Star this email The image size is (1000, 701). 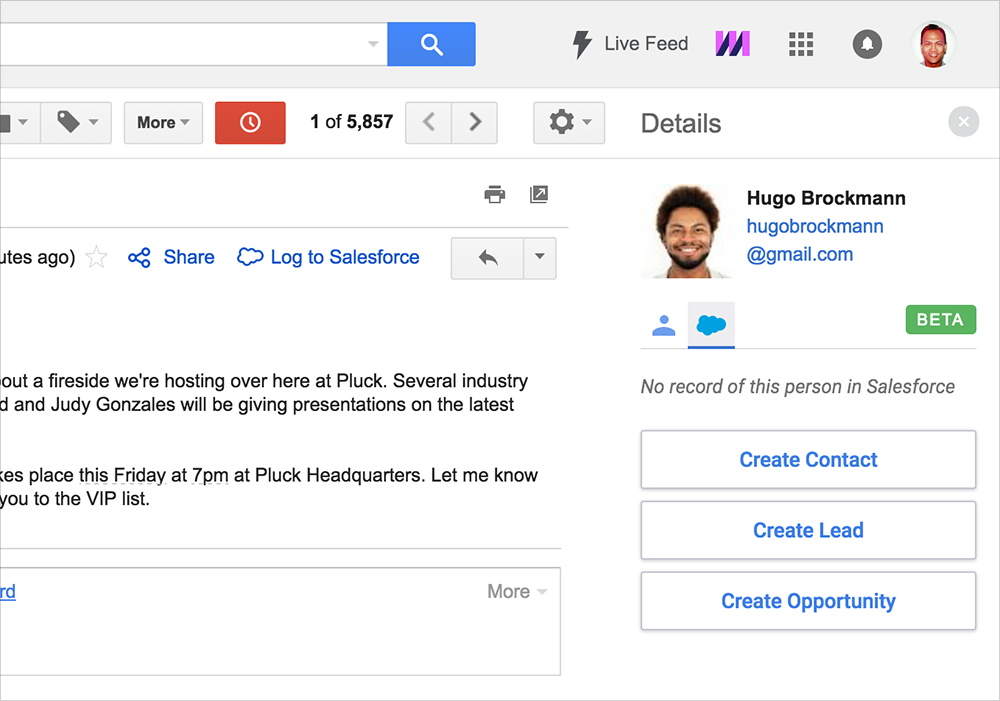coord(96,257)
